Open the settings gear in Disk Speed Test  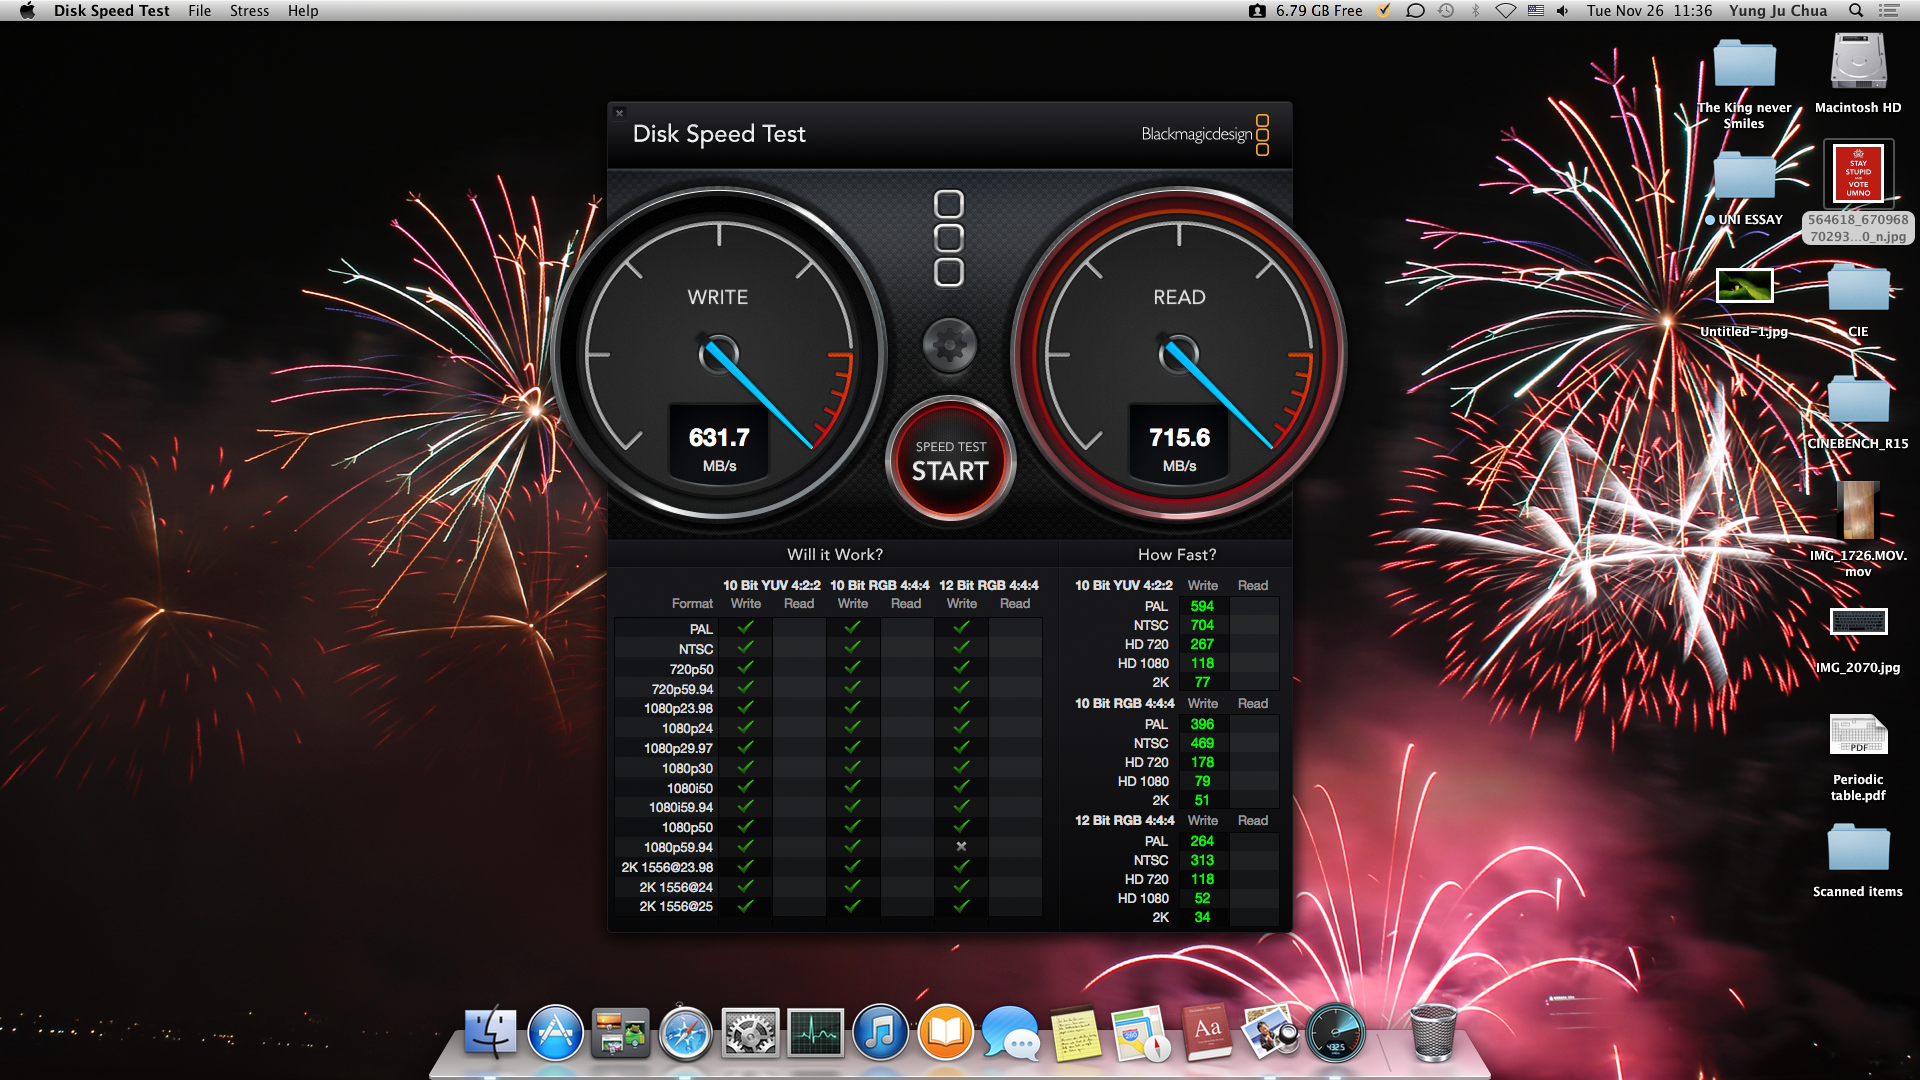click(949, 345)
